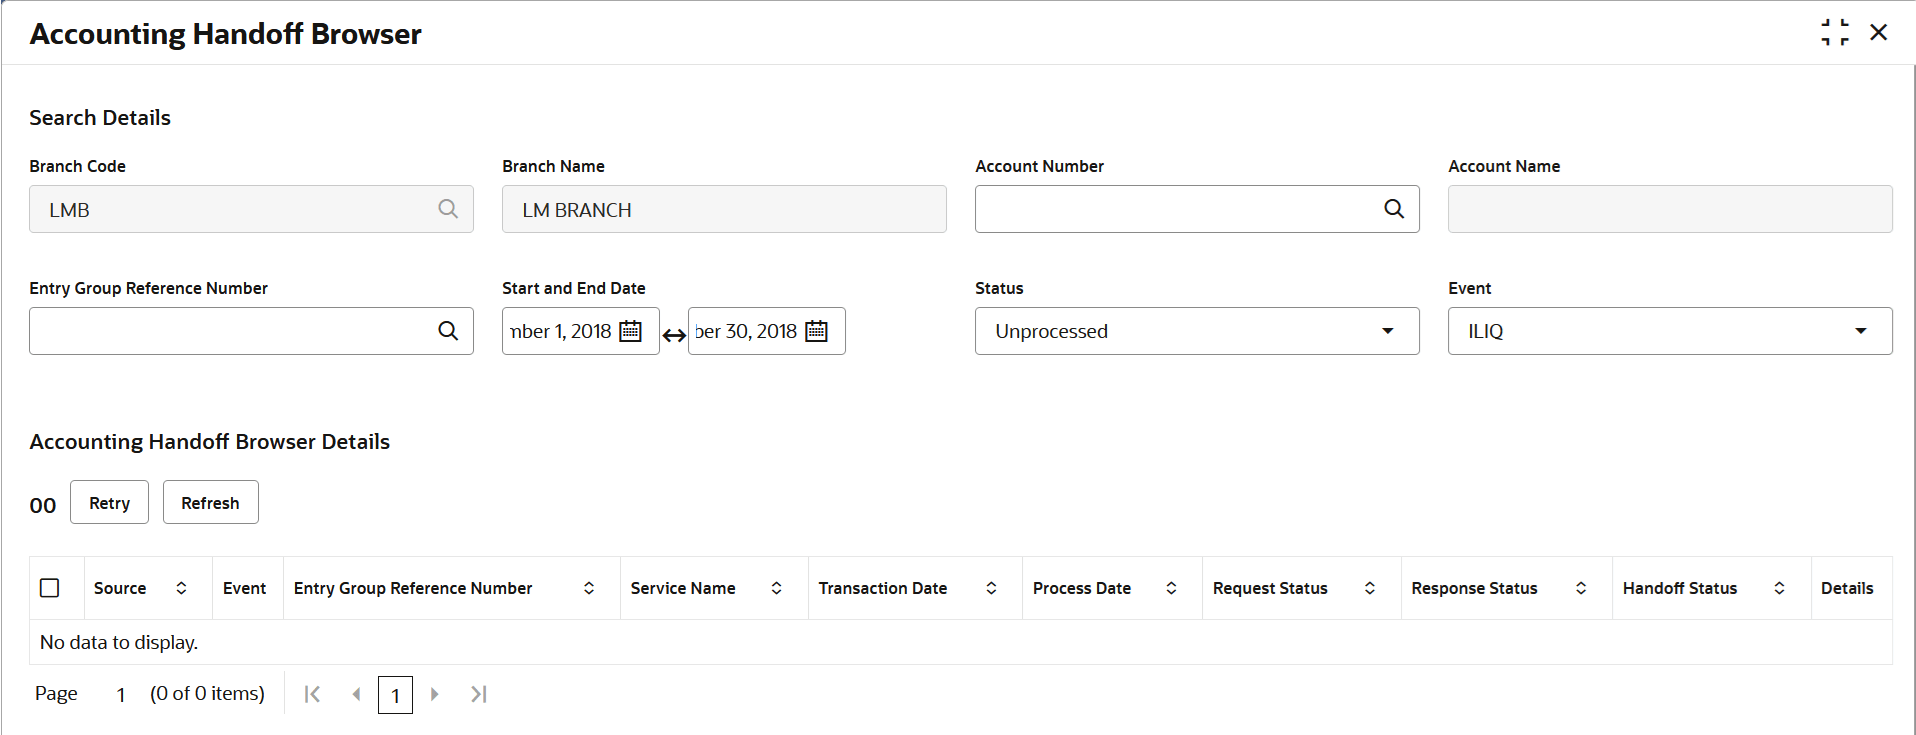Viewport: 1916px width, 735px height.
Task: Open Entry Group Reference Number lookup icon
Action: [x=448, y=331]
